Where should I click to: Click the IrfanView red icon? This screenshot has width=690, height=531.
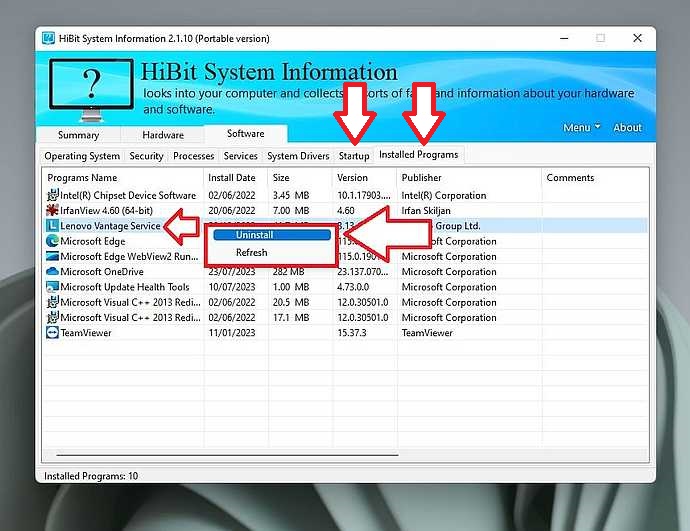52,210
